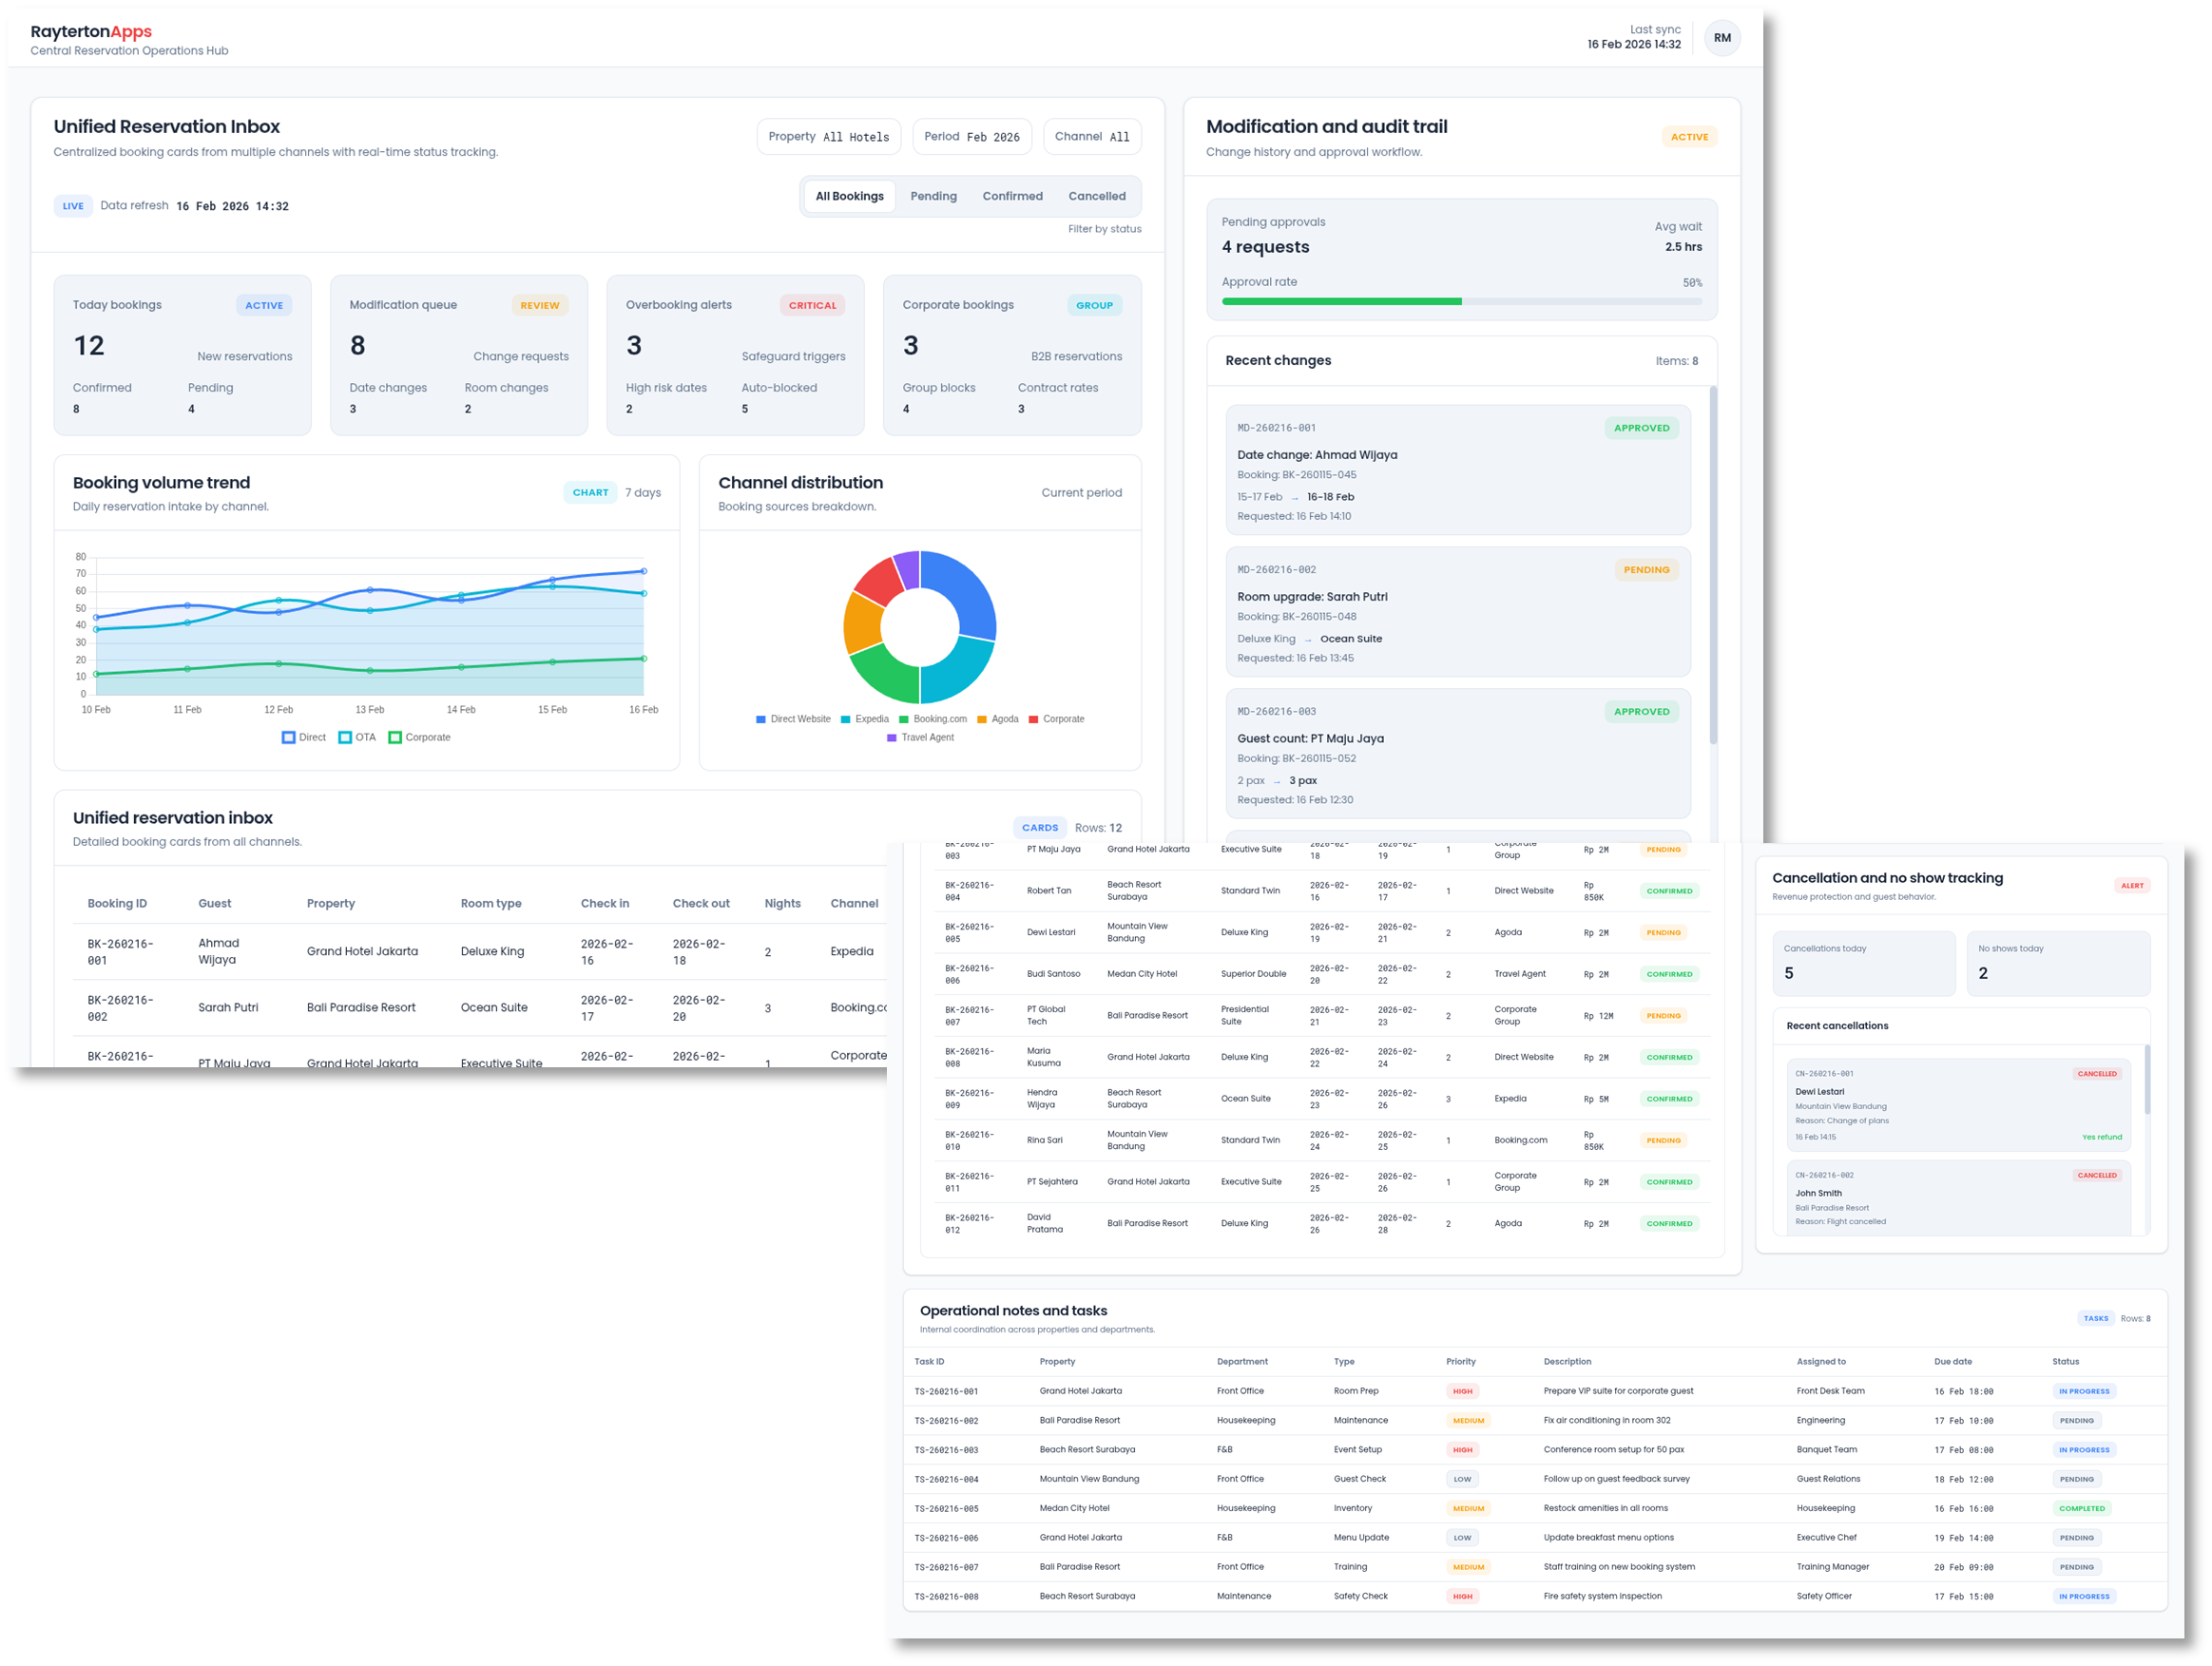
Task: Click Direct Website legend color square
Action: point(761,719)
